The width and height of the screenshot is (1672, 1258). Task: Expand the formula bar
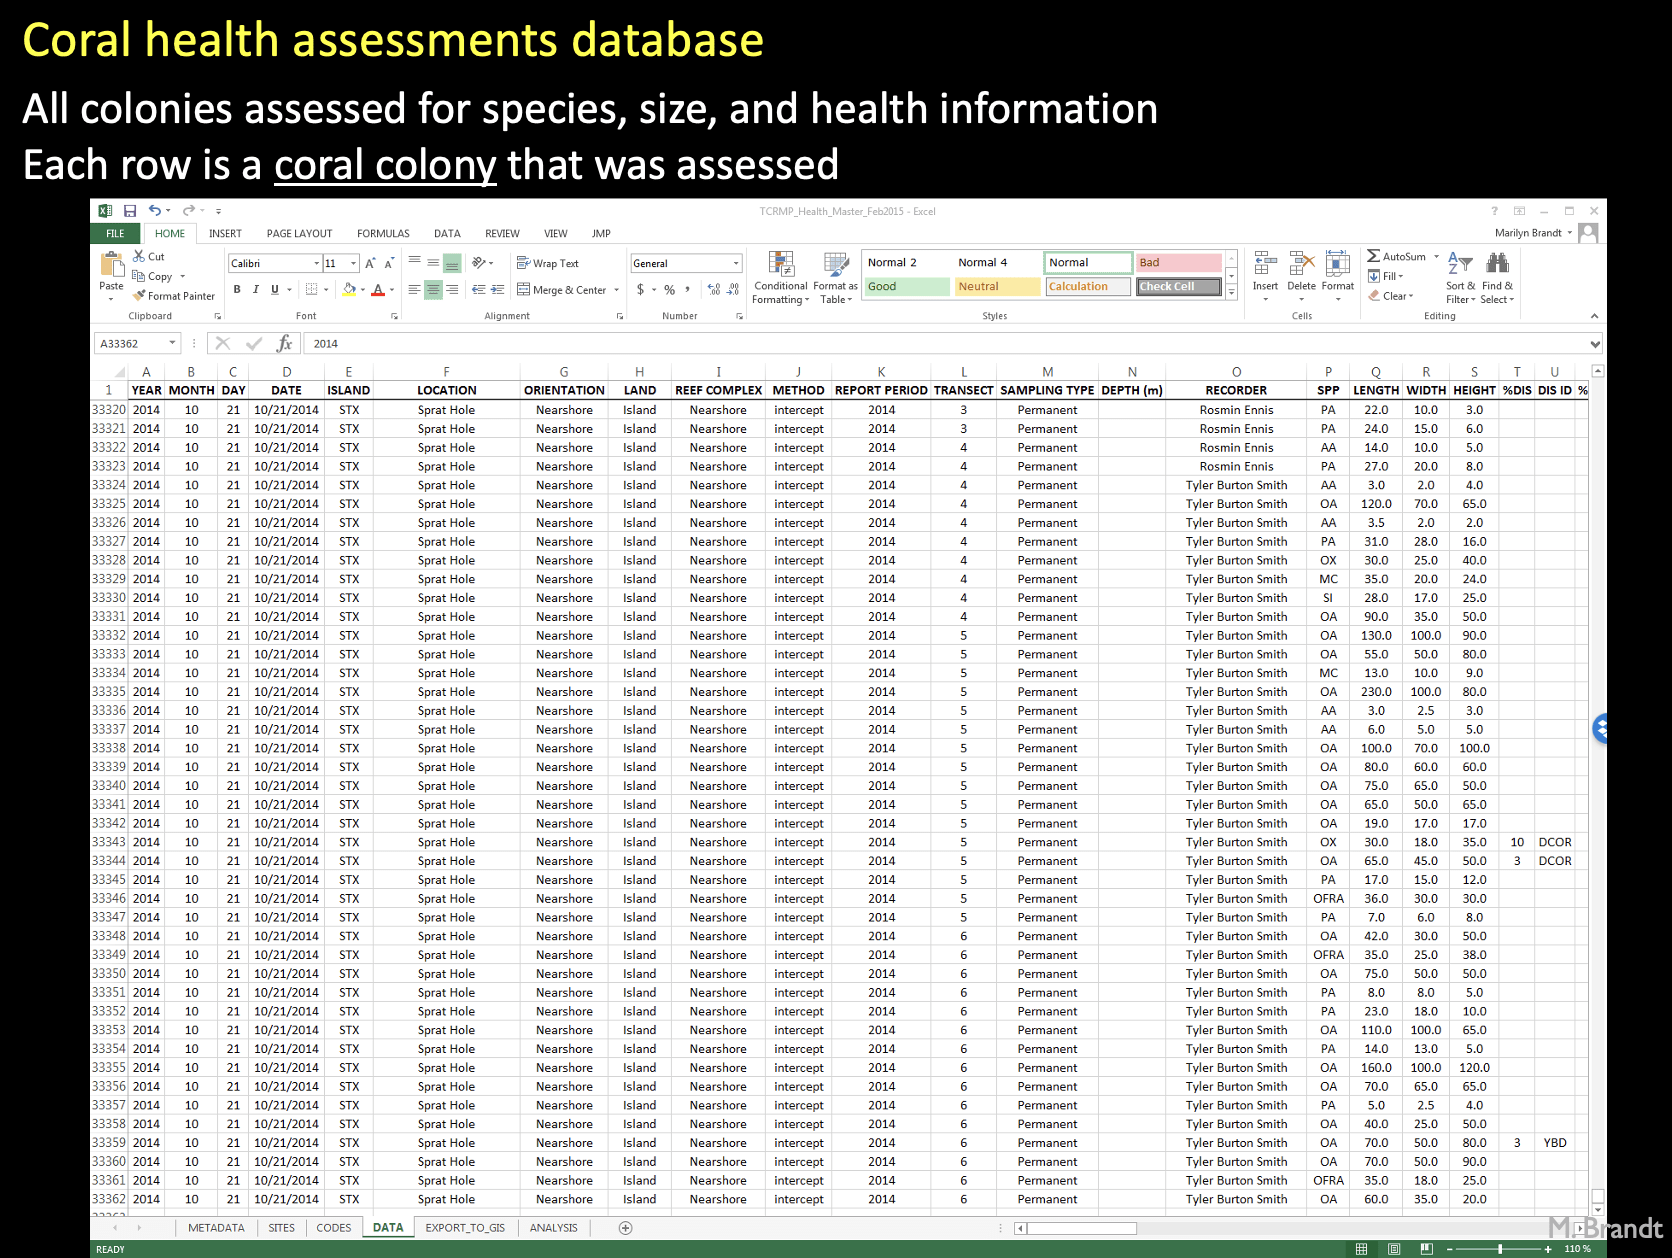pyautogui.click(x=1595, y=344)
